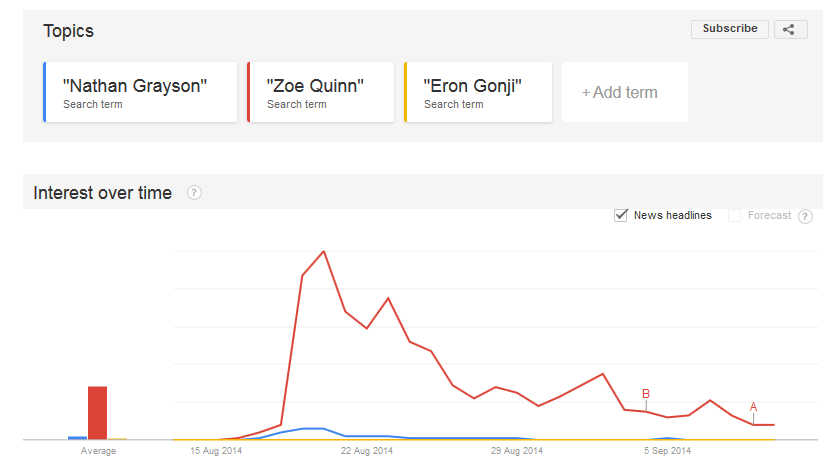
Task: Click the Average label under the bars
Action: pyautogui.click(x=98, y=451)
